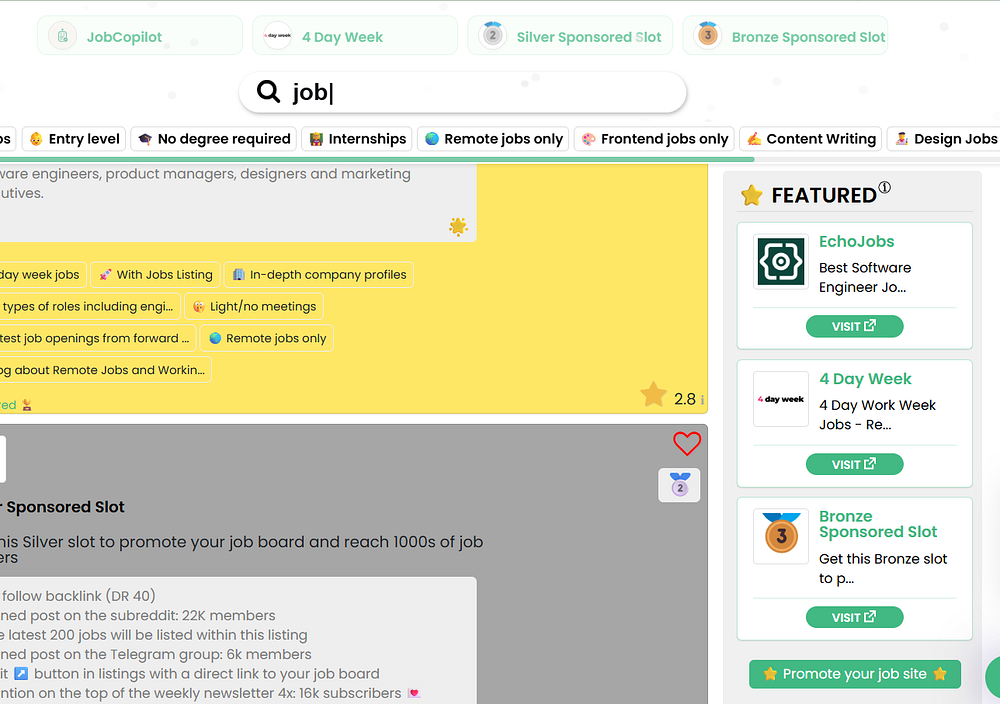Click the 'about Remote Jobs and Workin...' tag
Image resolution: width=1000 pixels, height=704 pixels.
105,370
